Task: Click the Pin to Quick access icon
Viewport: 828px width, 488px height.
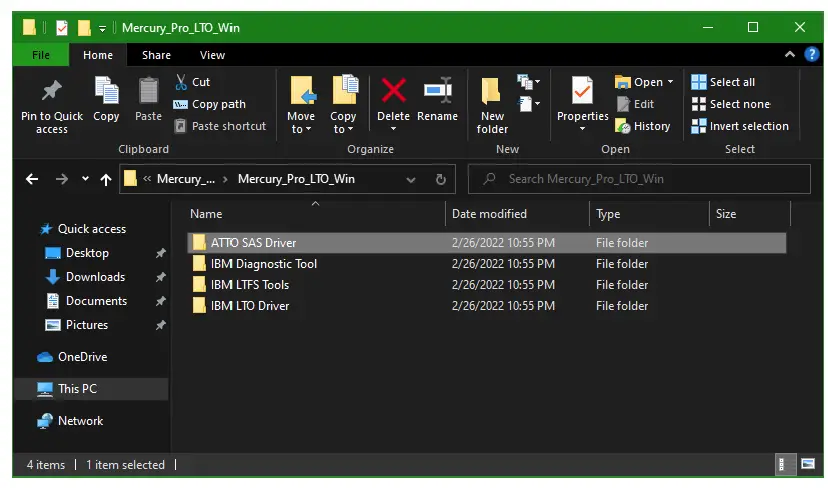Action: 52,93
